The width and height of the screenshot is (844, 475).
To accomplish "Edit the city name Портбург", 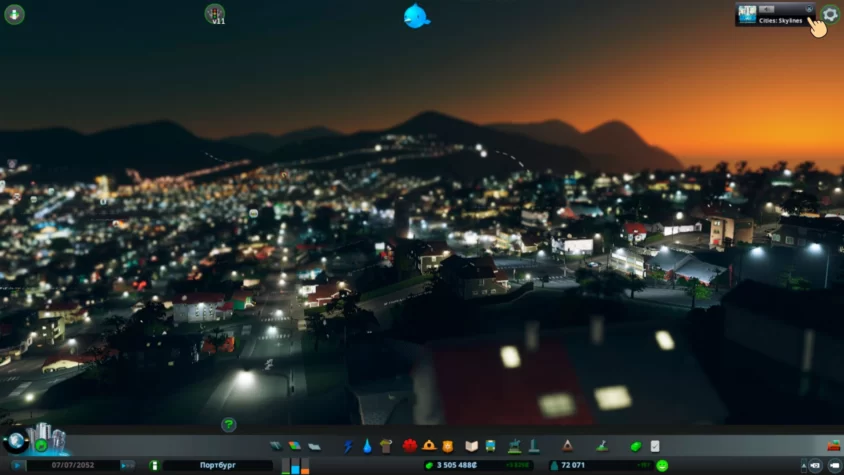I will (x=218, y=465).
